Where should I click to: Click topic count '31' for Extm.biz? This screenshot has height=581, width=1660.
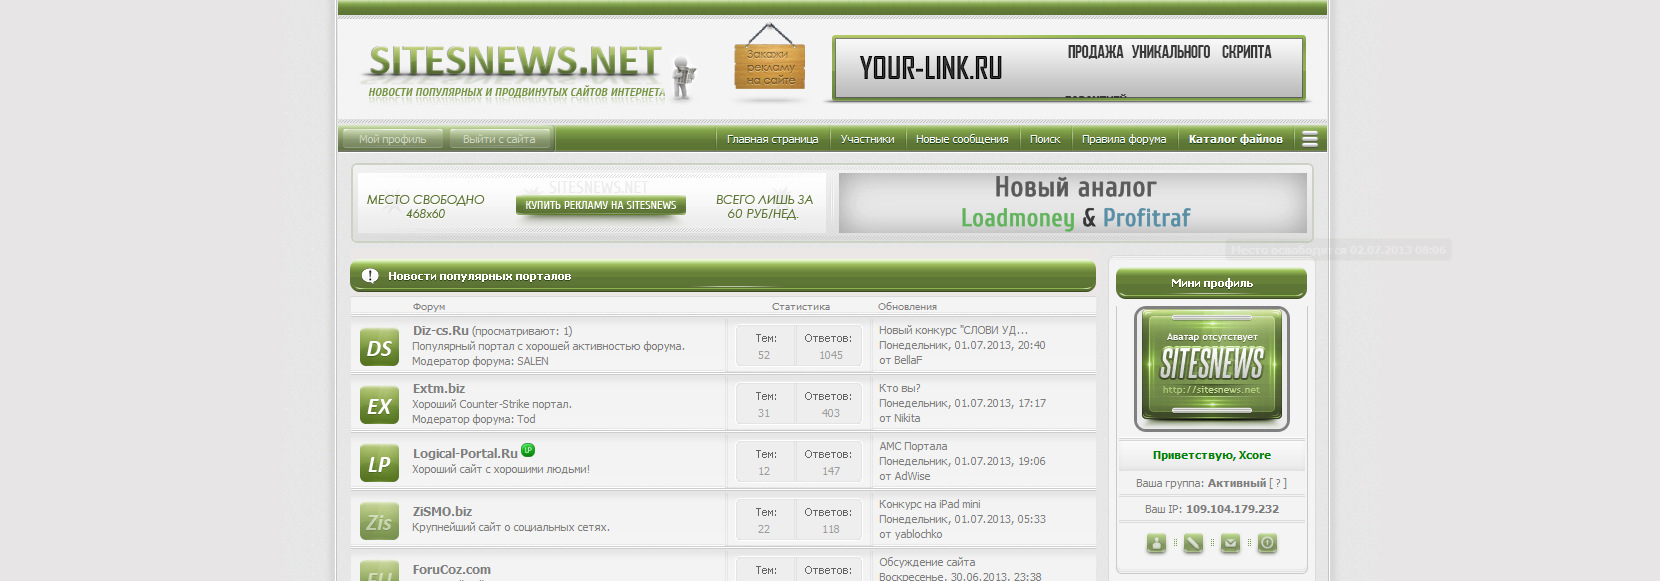pos(764,413)
